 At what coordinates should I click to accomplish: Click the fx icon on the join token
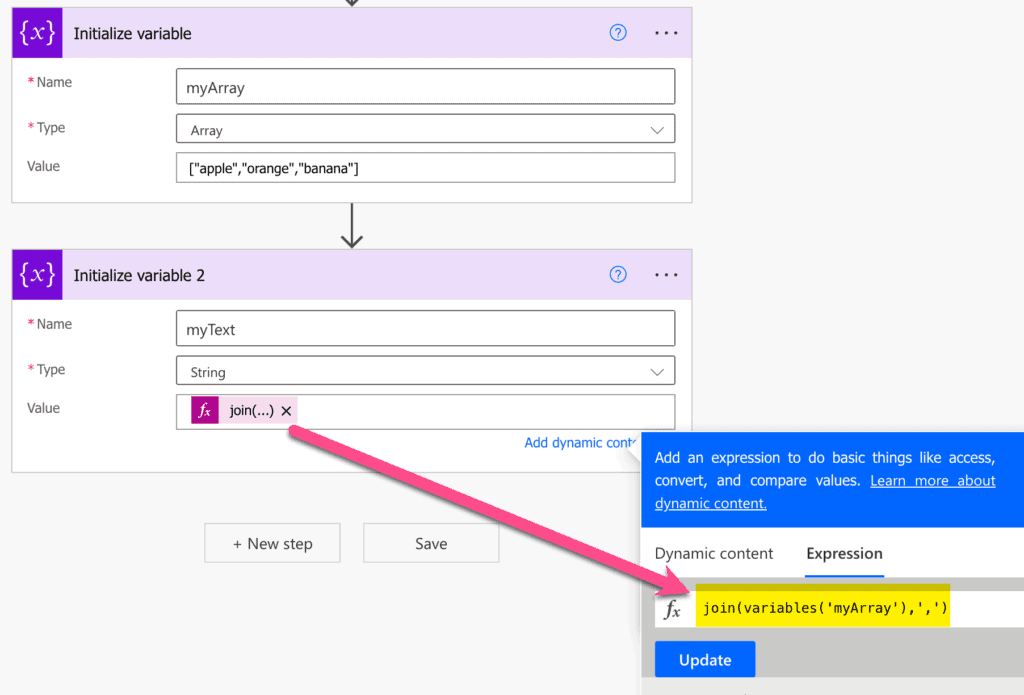click(x=204, y=410)
